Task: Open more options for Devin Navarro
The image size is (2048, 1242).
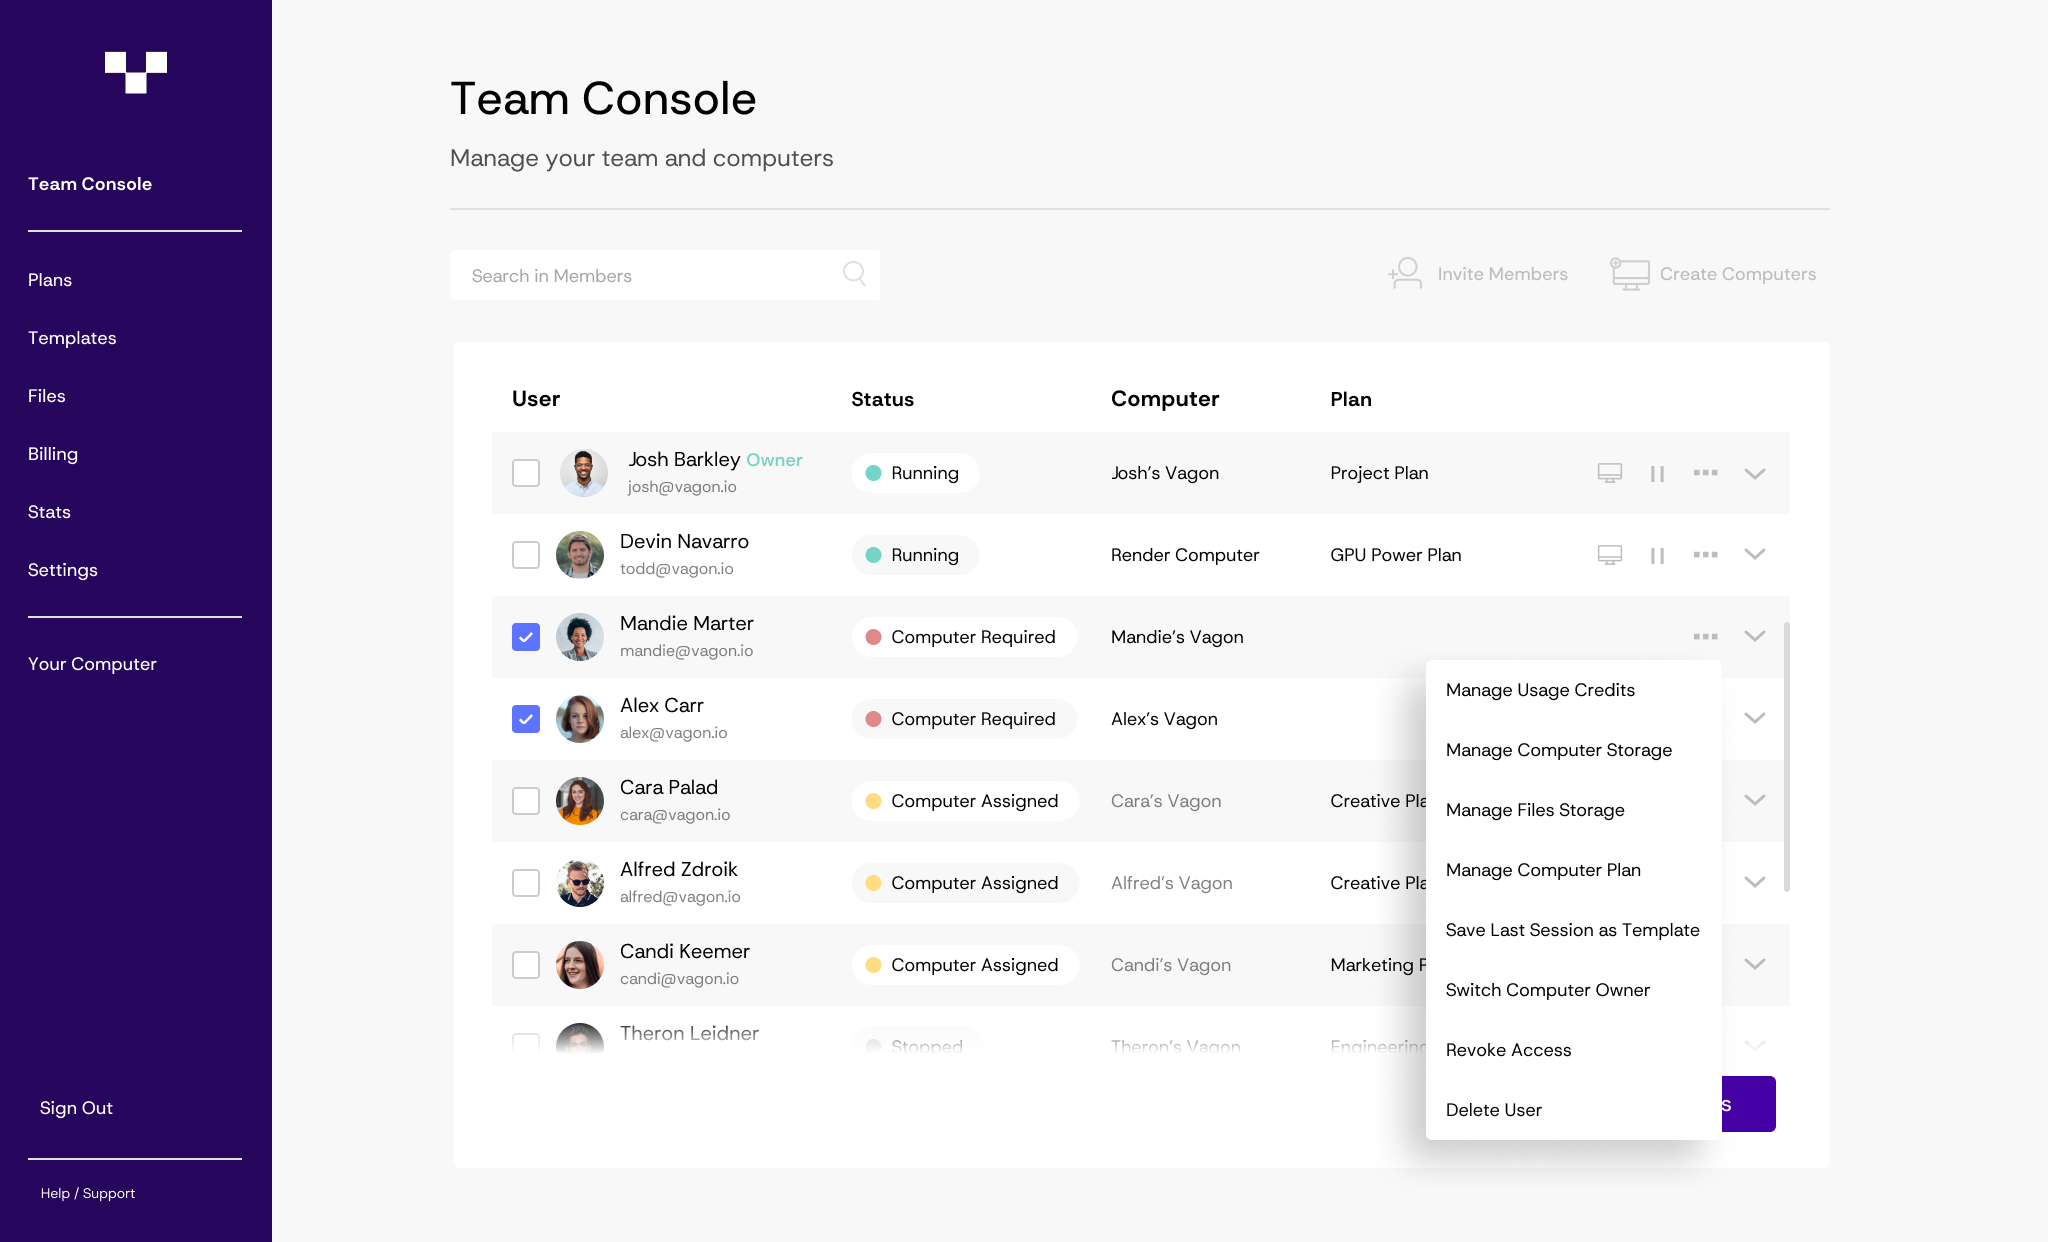Action: coord(1705,555)
